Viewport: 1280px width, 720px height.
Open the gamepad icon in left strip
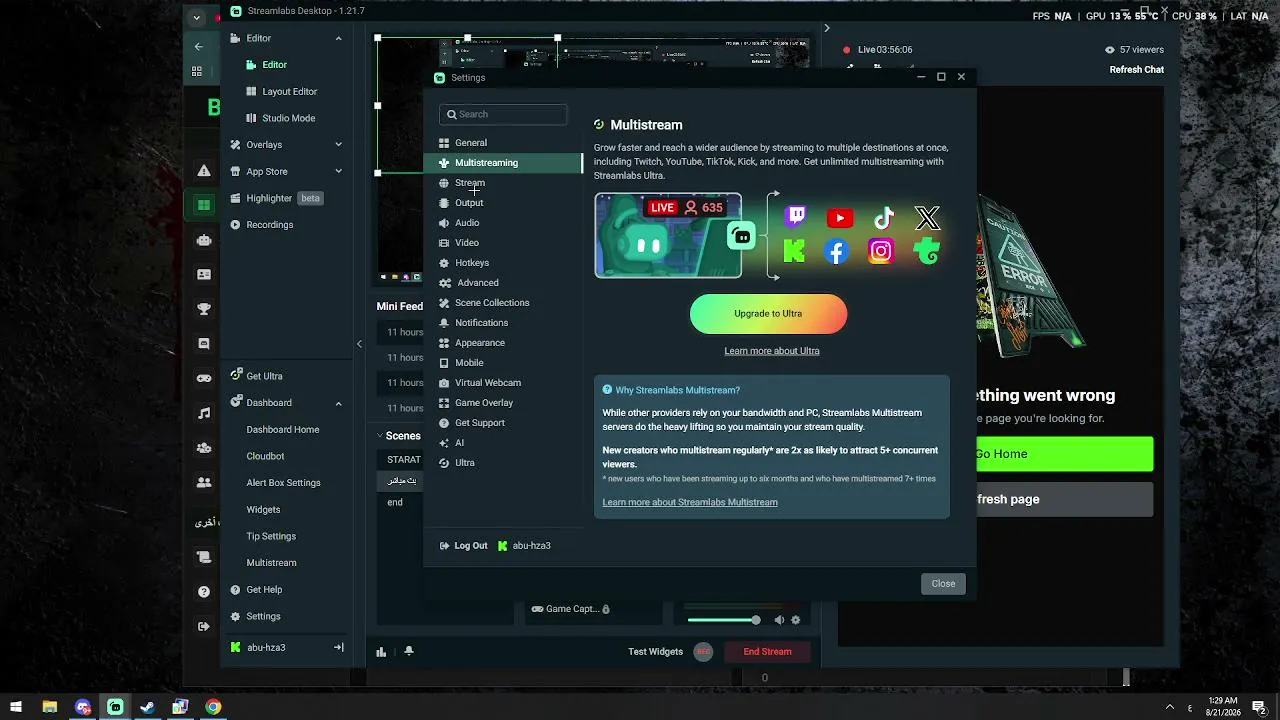tap(204, 378)
